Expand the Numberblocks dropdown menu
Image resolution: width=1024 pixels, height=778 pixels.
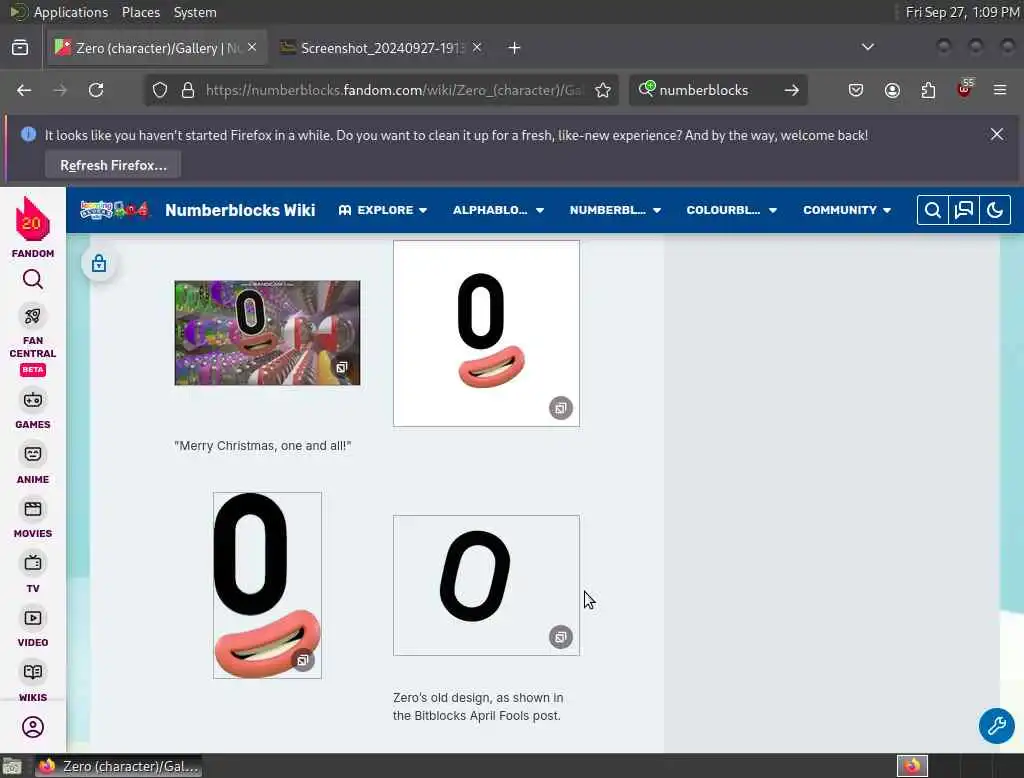point(615,210)
